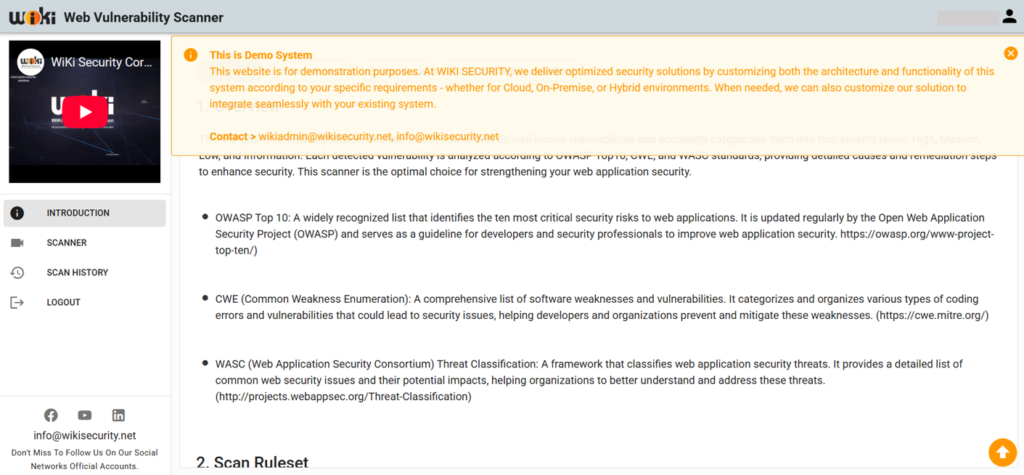Log out using the Logout item
This screenshot has width=1024, height=475.
[x=63, y=302]
